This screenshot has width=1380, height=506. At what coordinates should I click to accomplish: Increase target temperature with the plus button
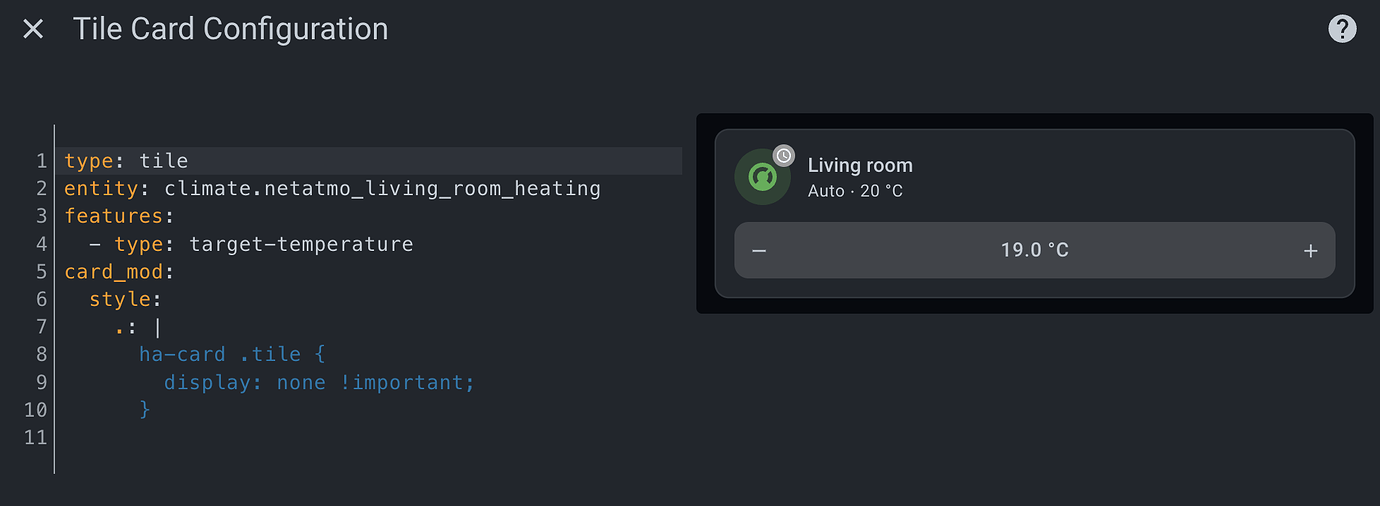click(x=1311, y=250)
